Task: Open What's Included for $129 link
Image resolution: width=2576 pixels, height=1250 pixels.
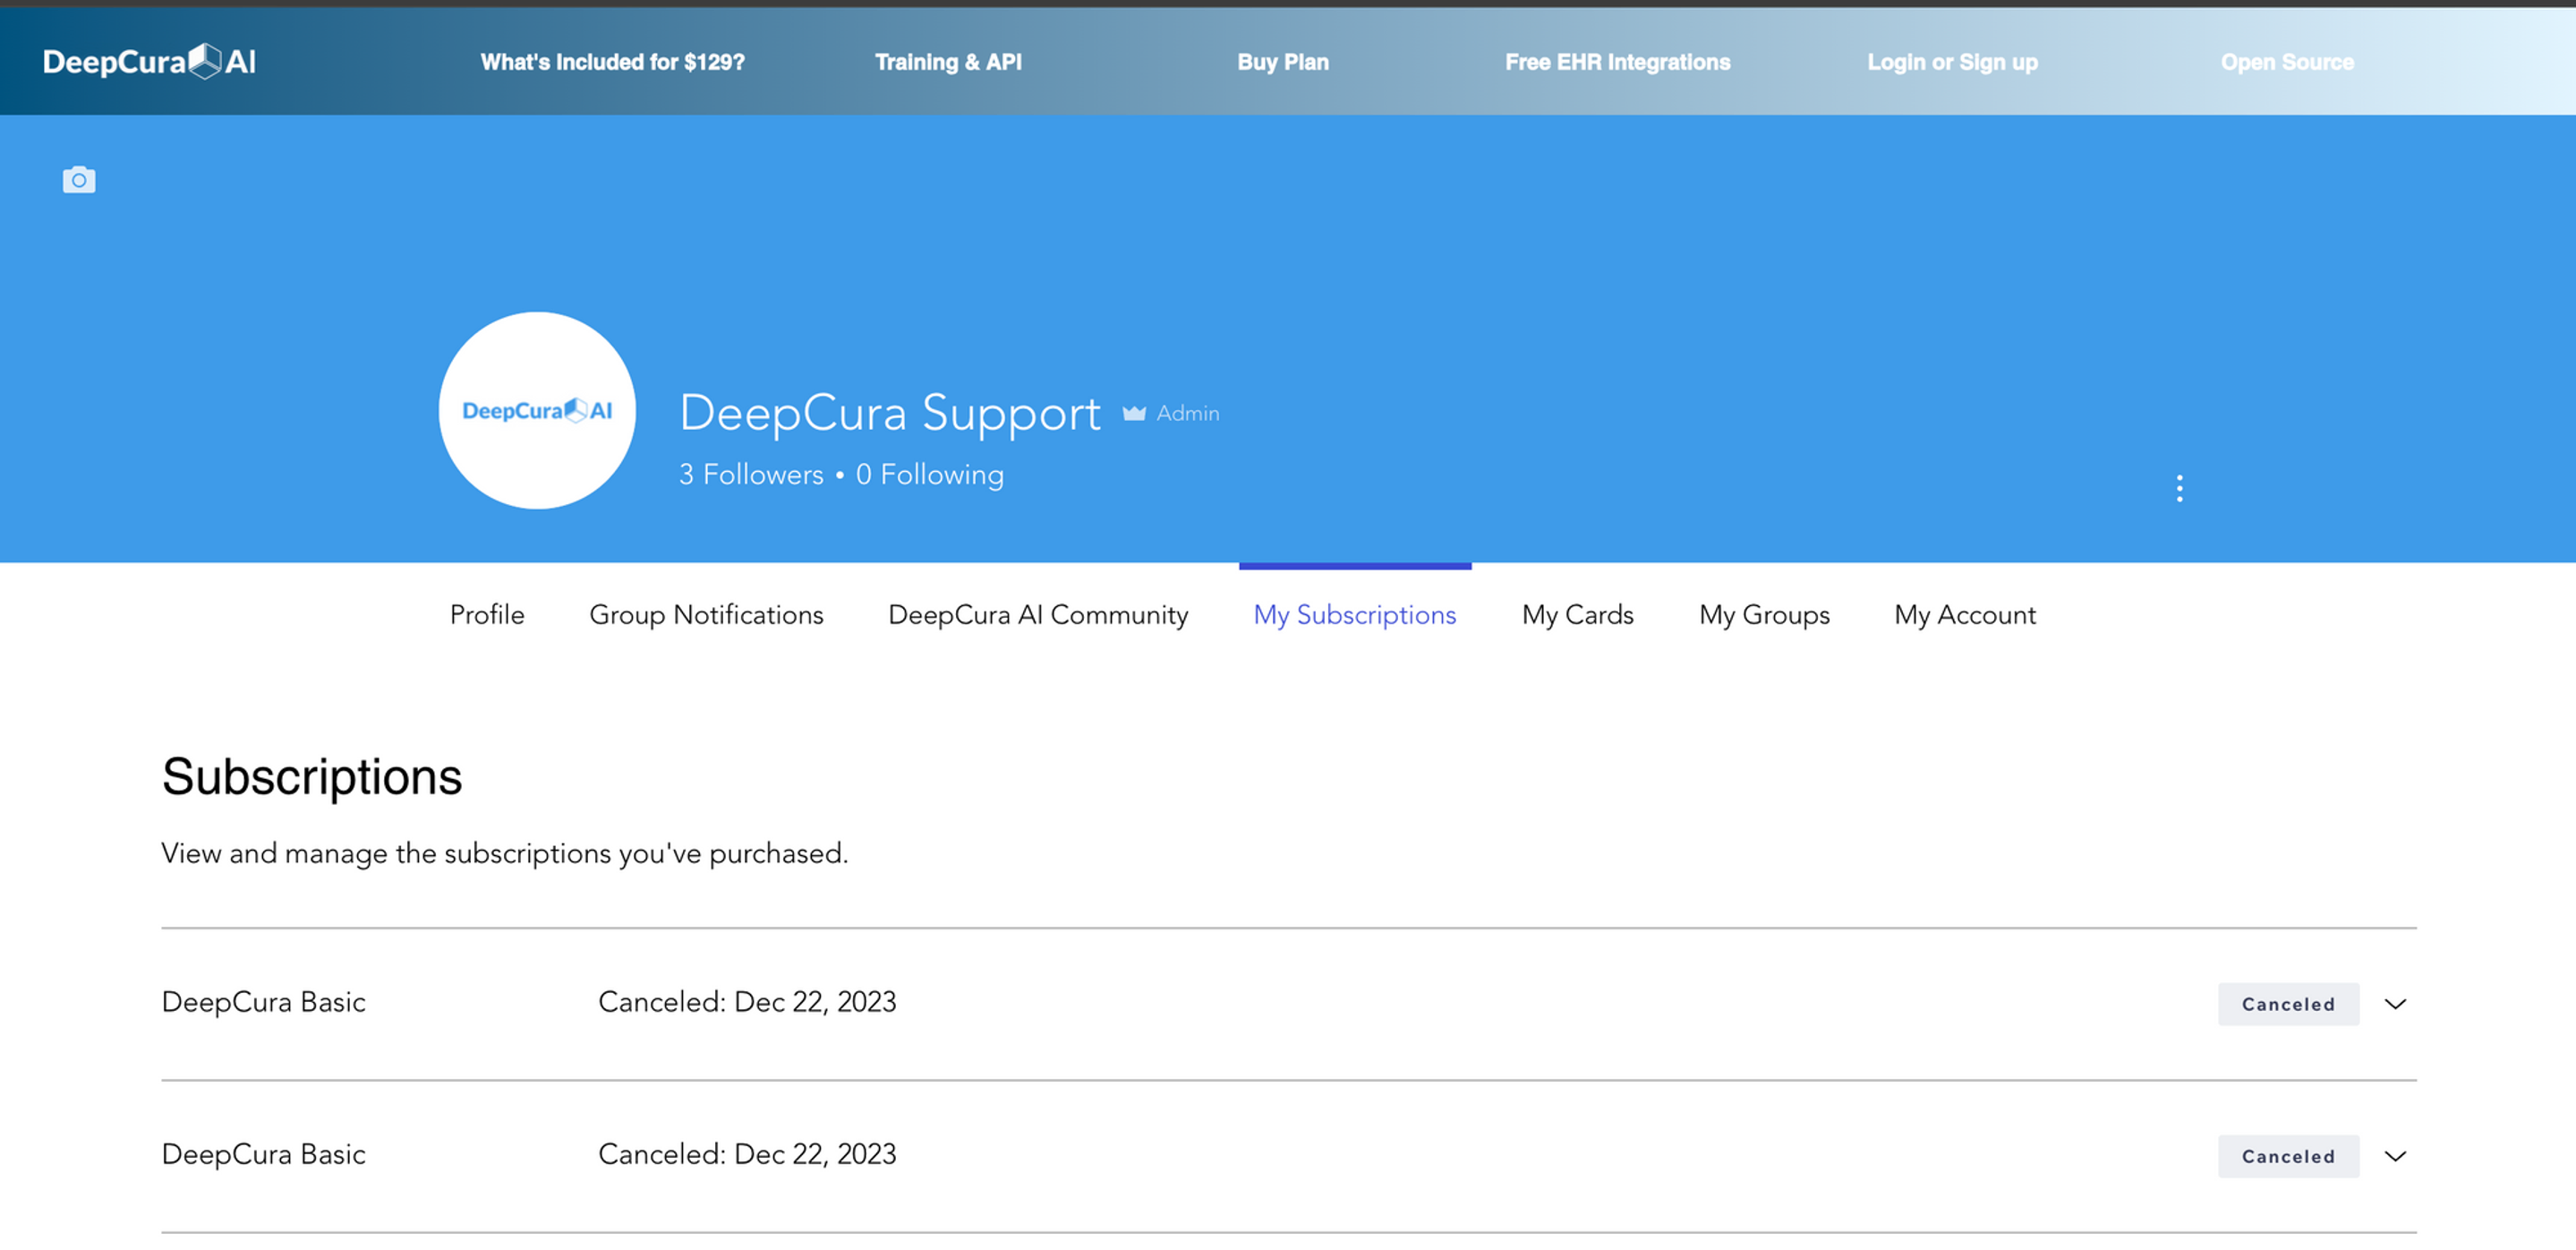Action: point(612,62)
